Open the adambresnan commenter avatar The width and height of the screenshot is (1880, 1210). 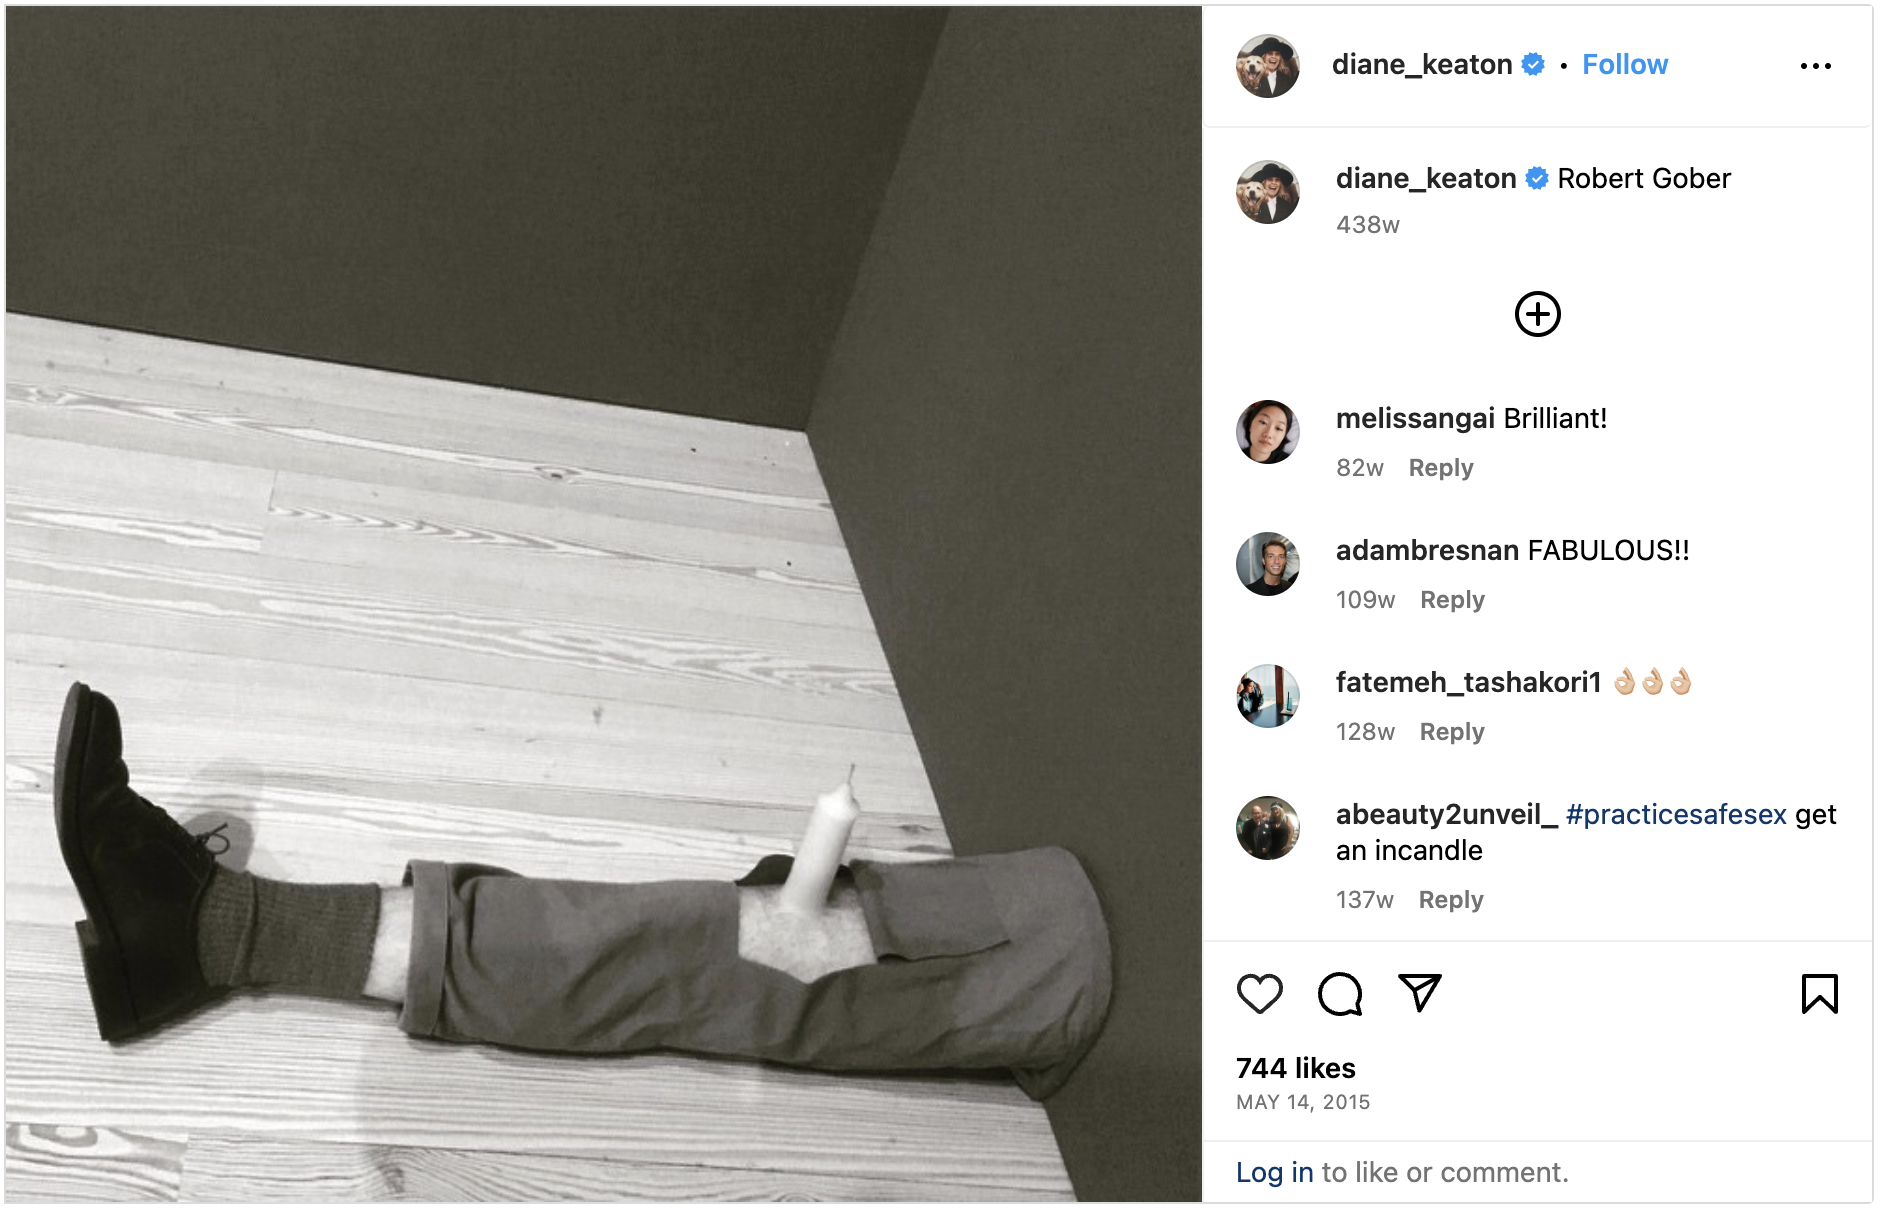(x=1268, y=564)
